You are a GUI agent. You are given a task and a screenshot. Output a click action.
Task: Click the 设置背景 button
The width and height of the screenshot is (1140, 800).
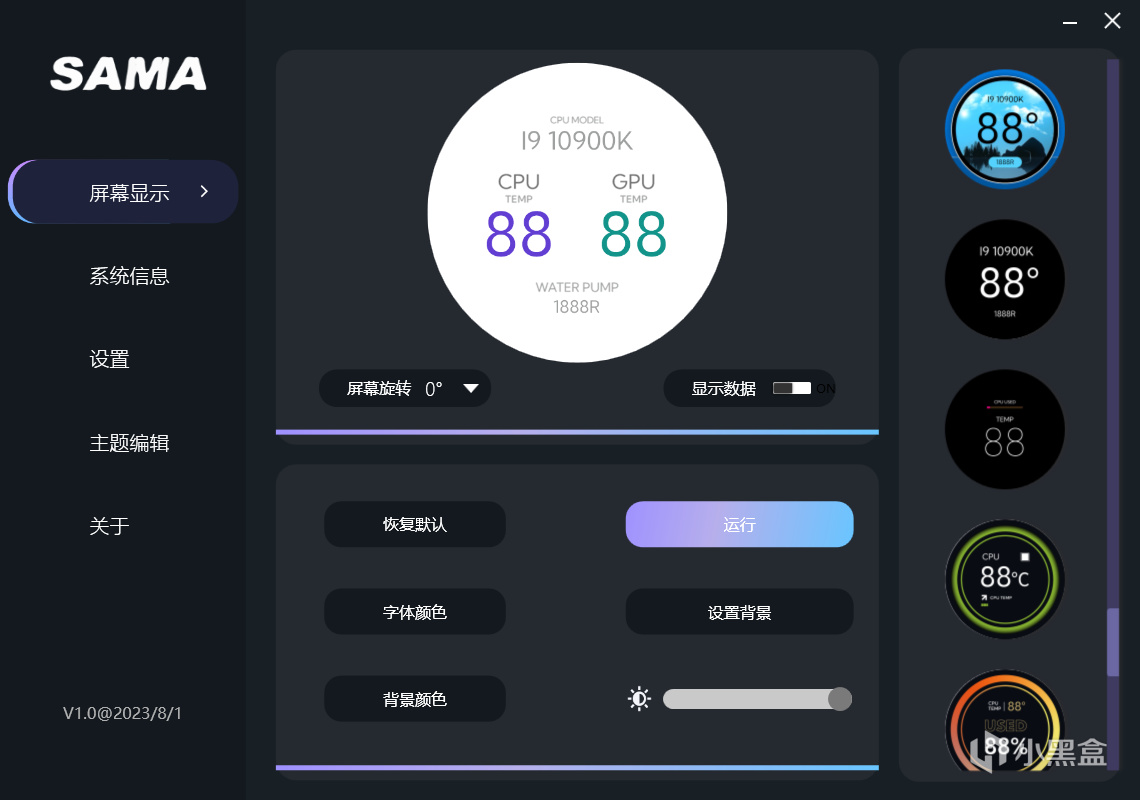[x=739, y=612]
